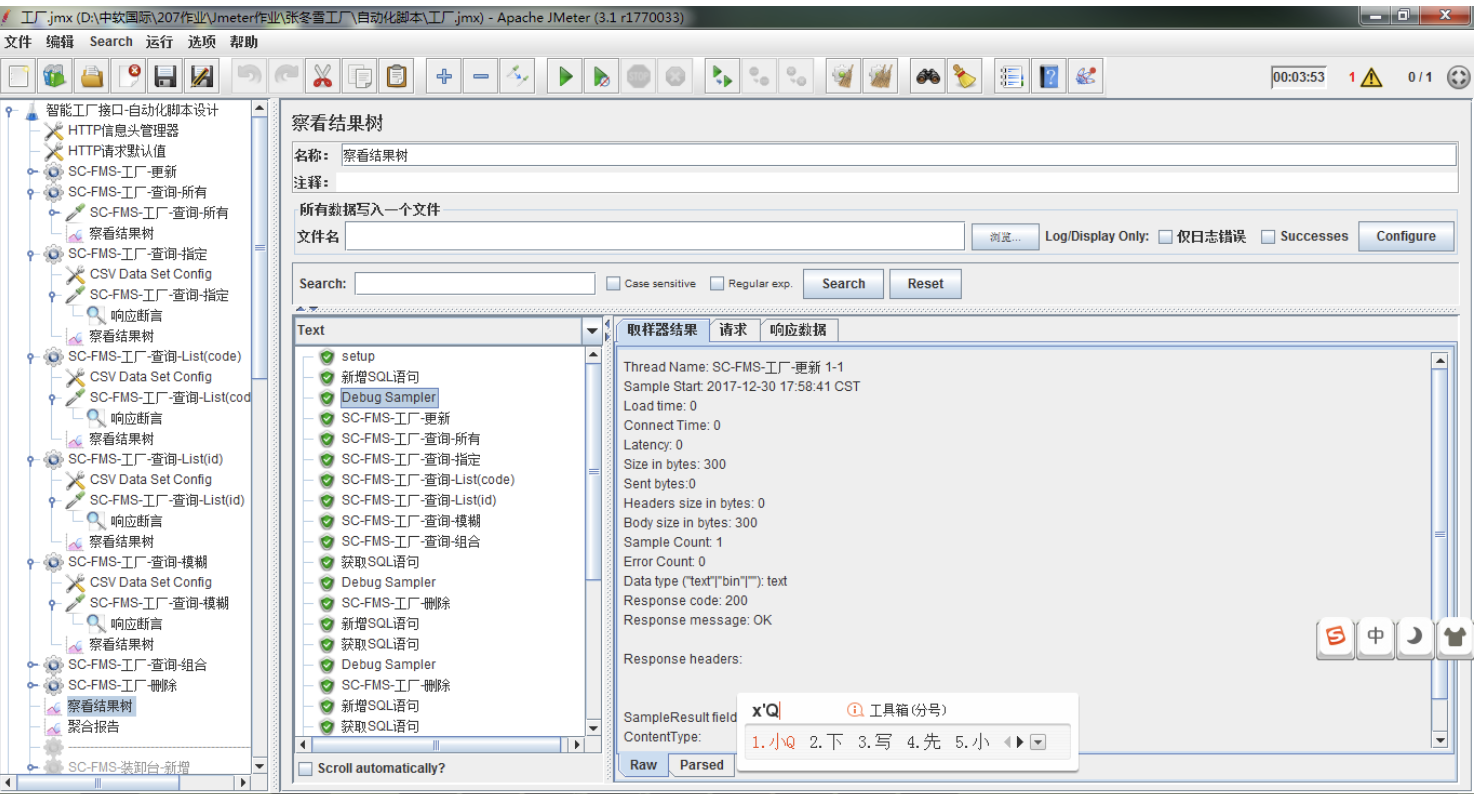Screen dimensions: 1476x794
Task: Select the setup sample result
Action: pyautogui.click(x=358, y=357)
